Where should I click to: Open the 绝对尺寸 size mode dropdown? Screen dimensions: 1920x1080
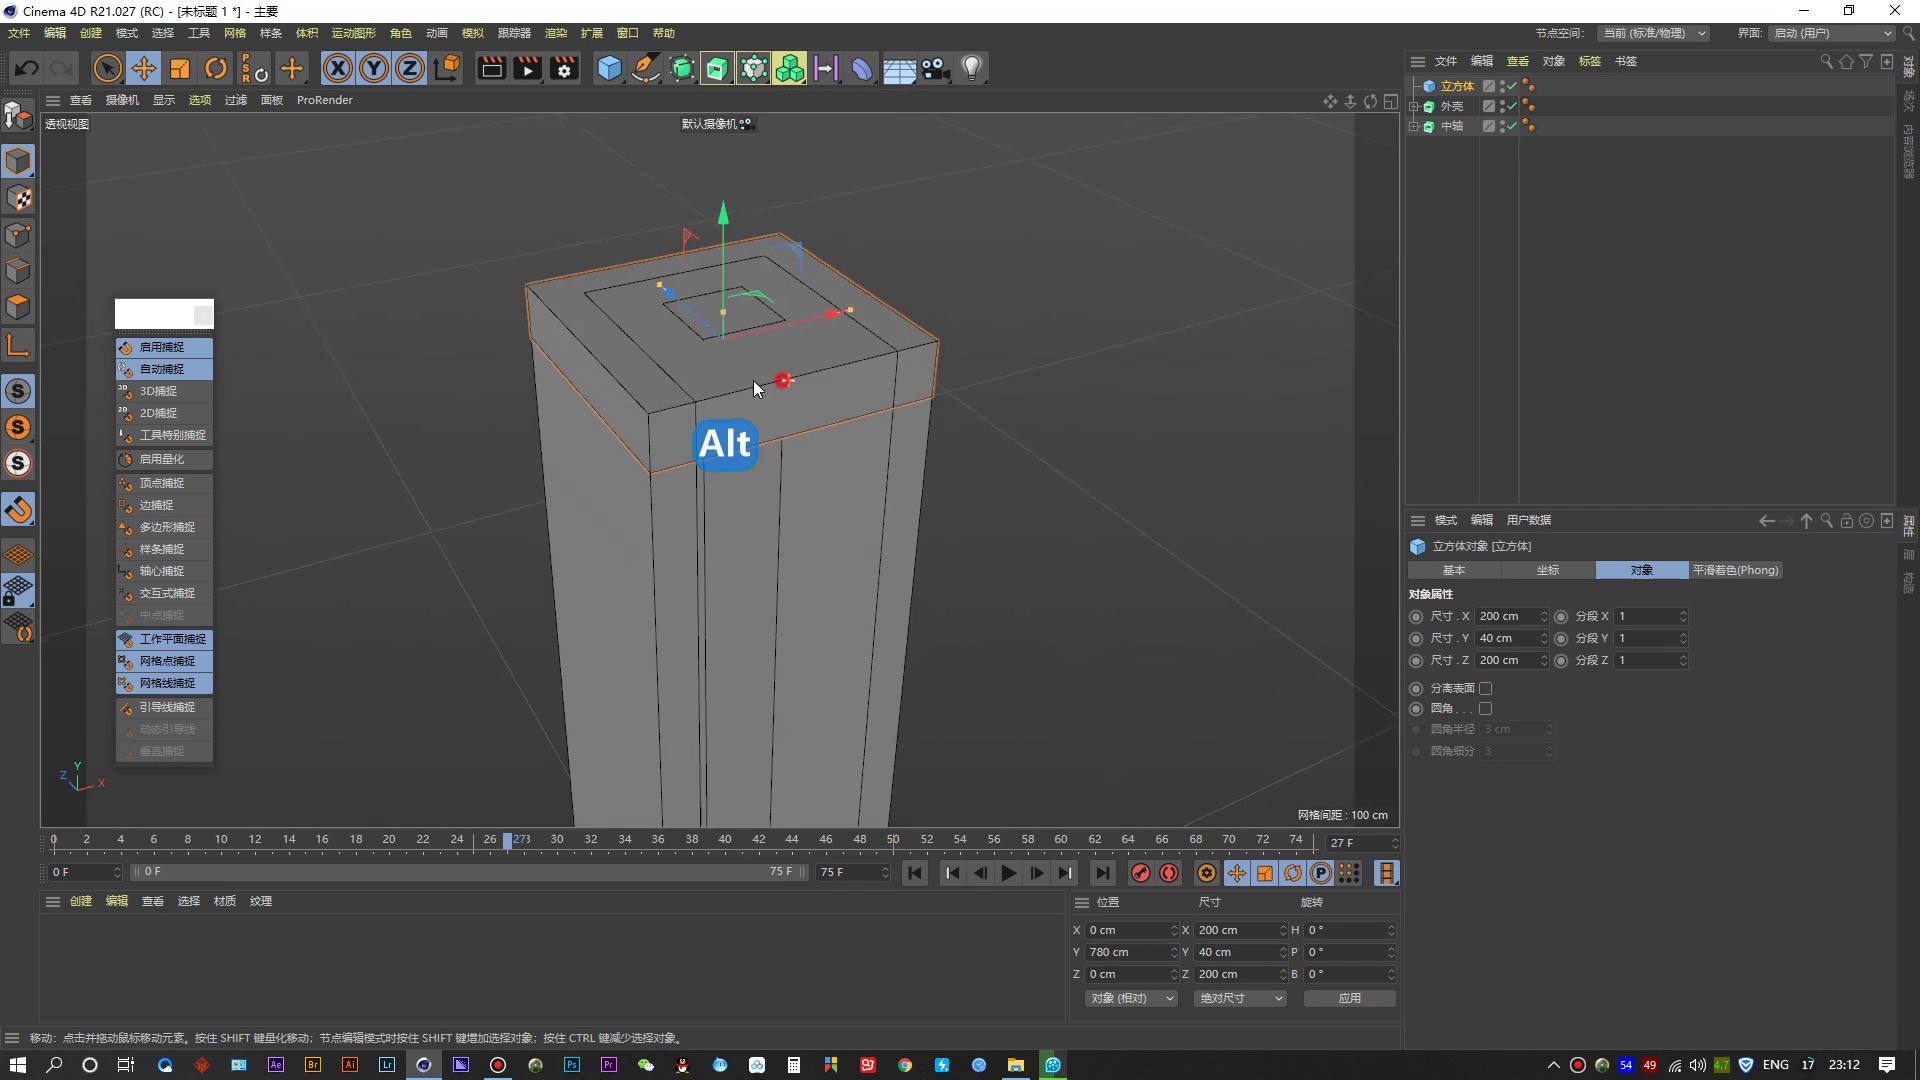[x=1240, y=998]
